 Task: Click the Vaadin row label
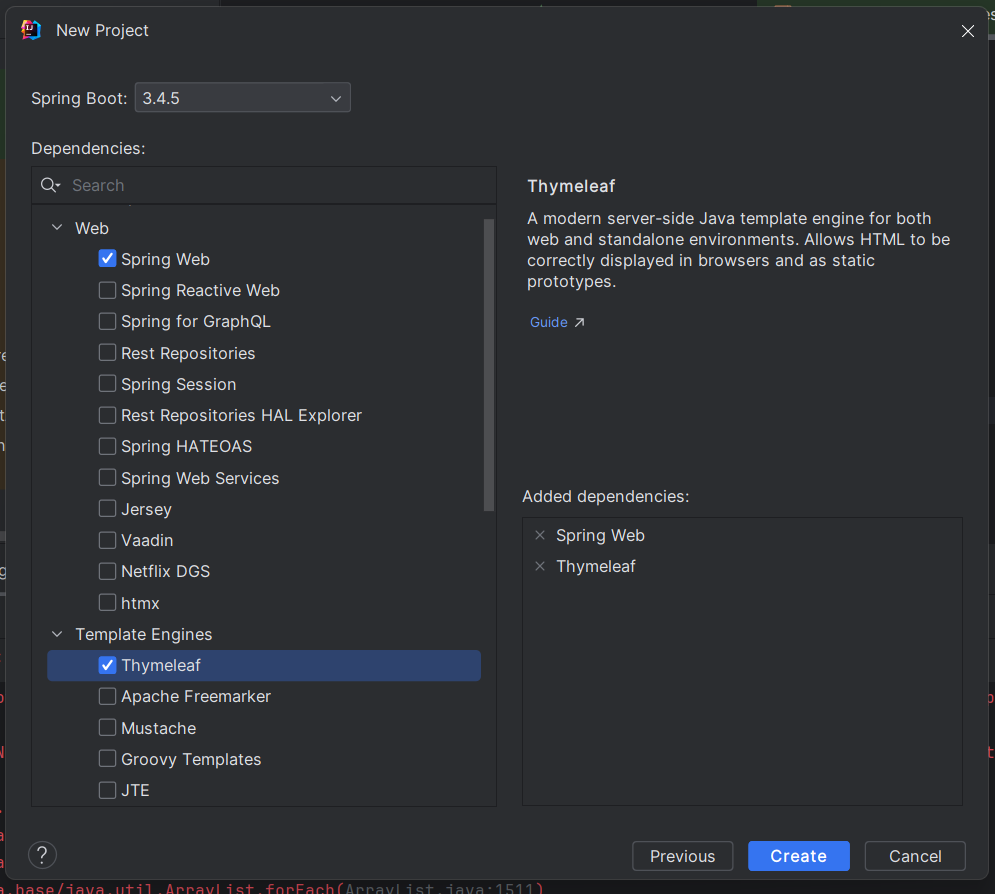(147, 540)
